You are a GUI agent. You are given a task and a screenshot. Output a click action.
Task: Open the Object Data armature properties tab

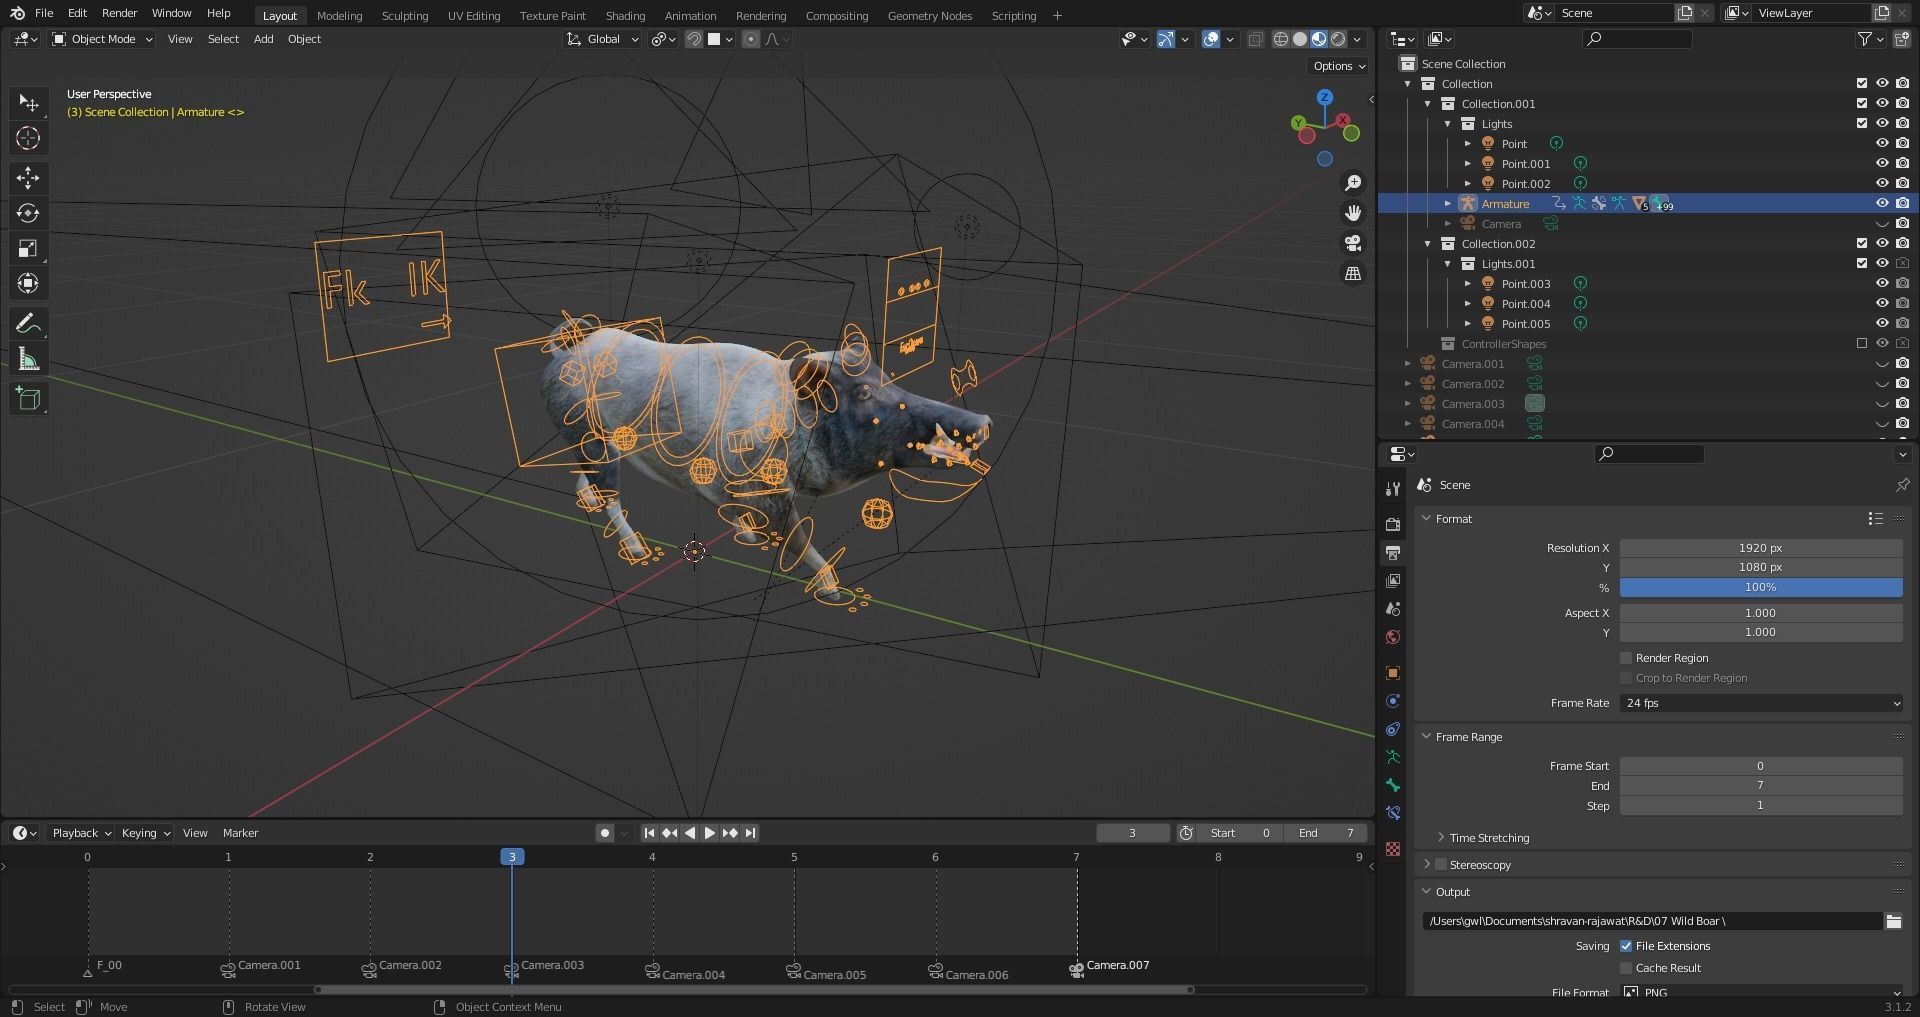point(1393,757)
